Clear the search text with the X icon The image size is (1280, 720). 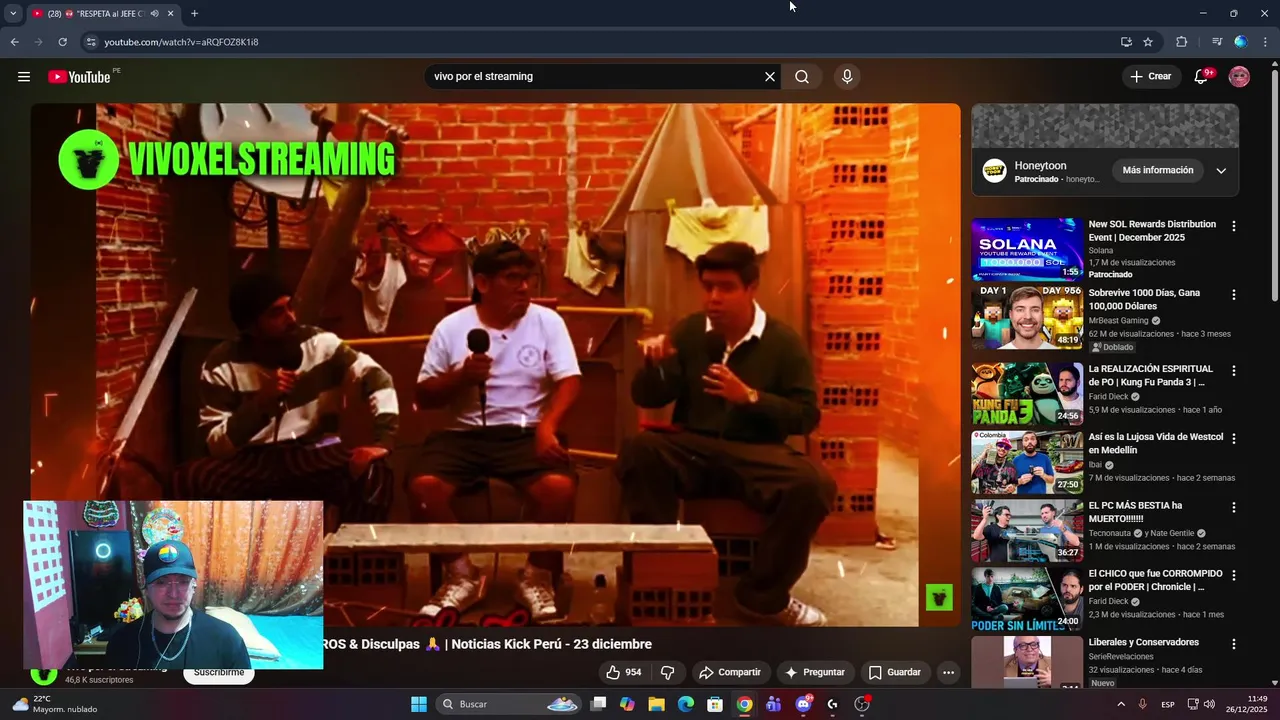click(770, 77)
